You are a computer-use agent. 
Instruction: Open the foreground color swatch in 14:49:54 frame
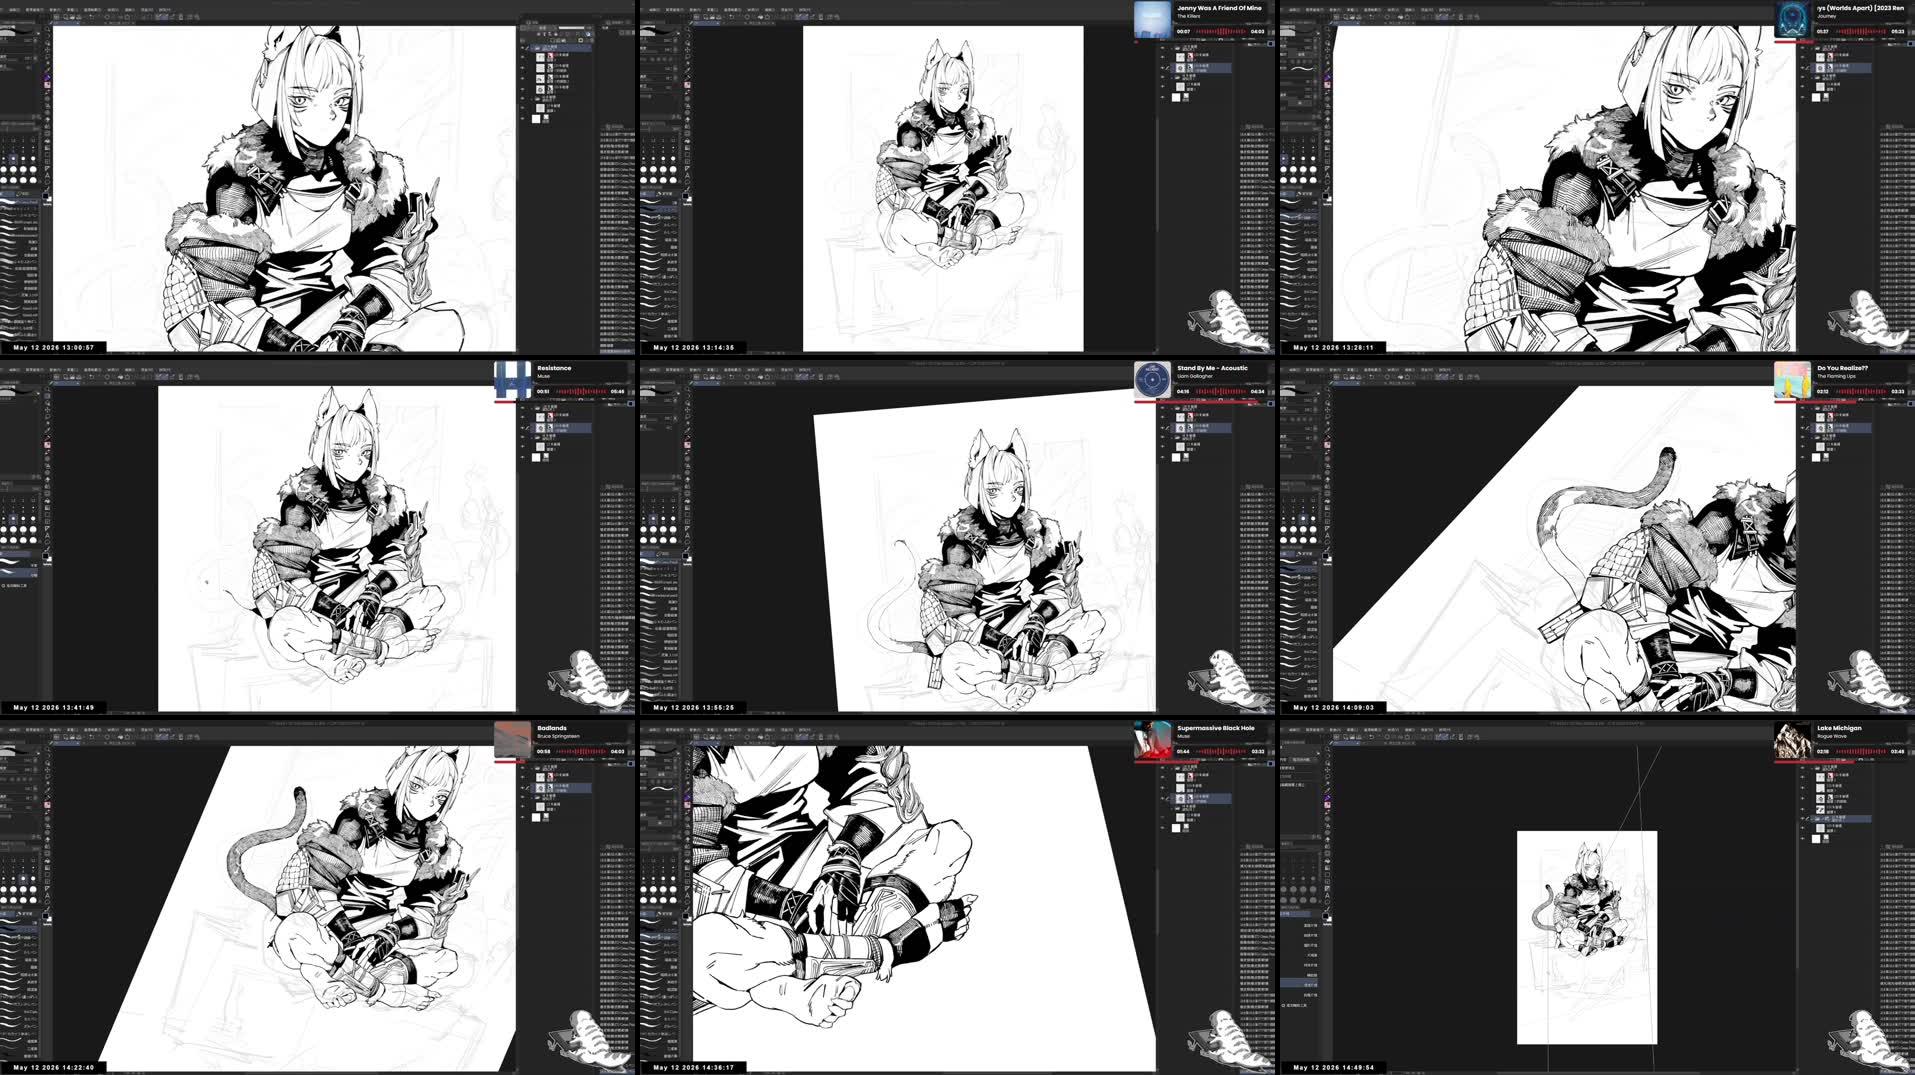pos(1325,916)
